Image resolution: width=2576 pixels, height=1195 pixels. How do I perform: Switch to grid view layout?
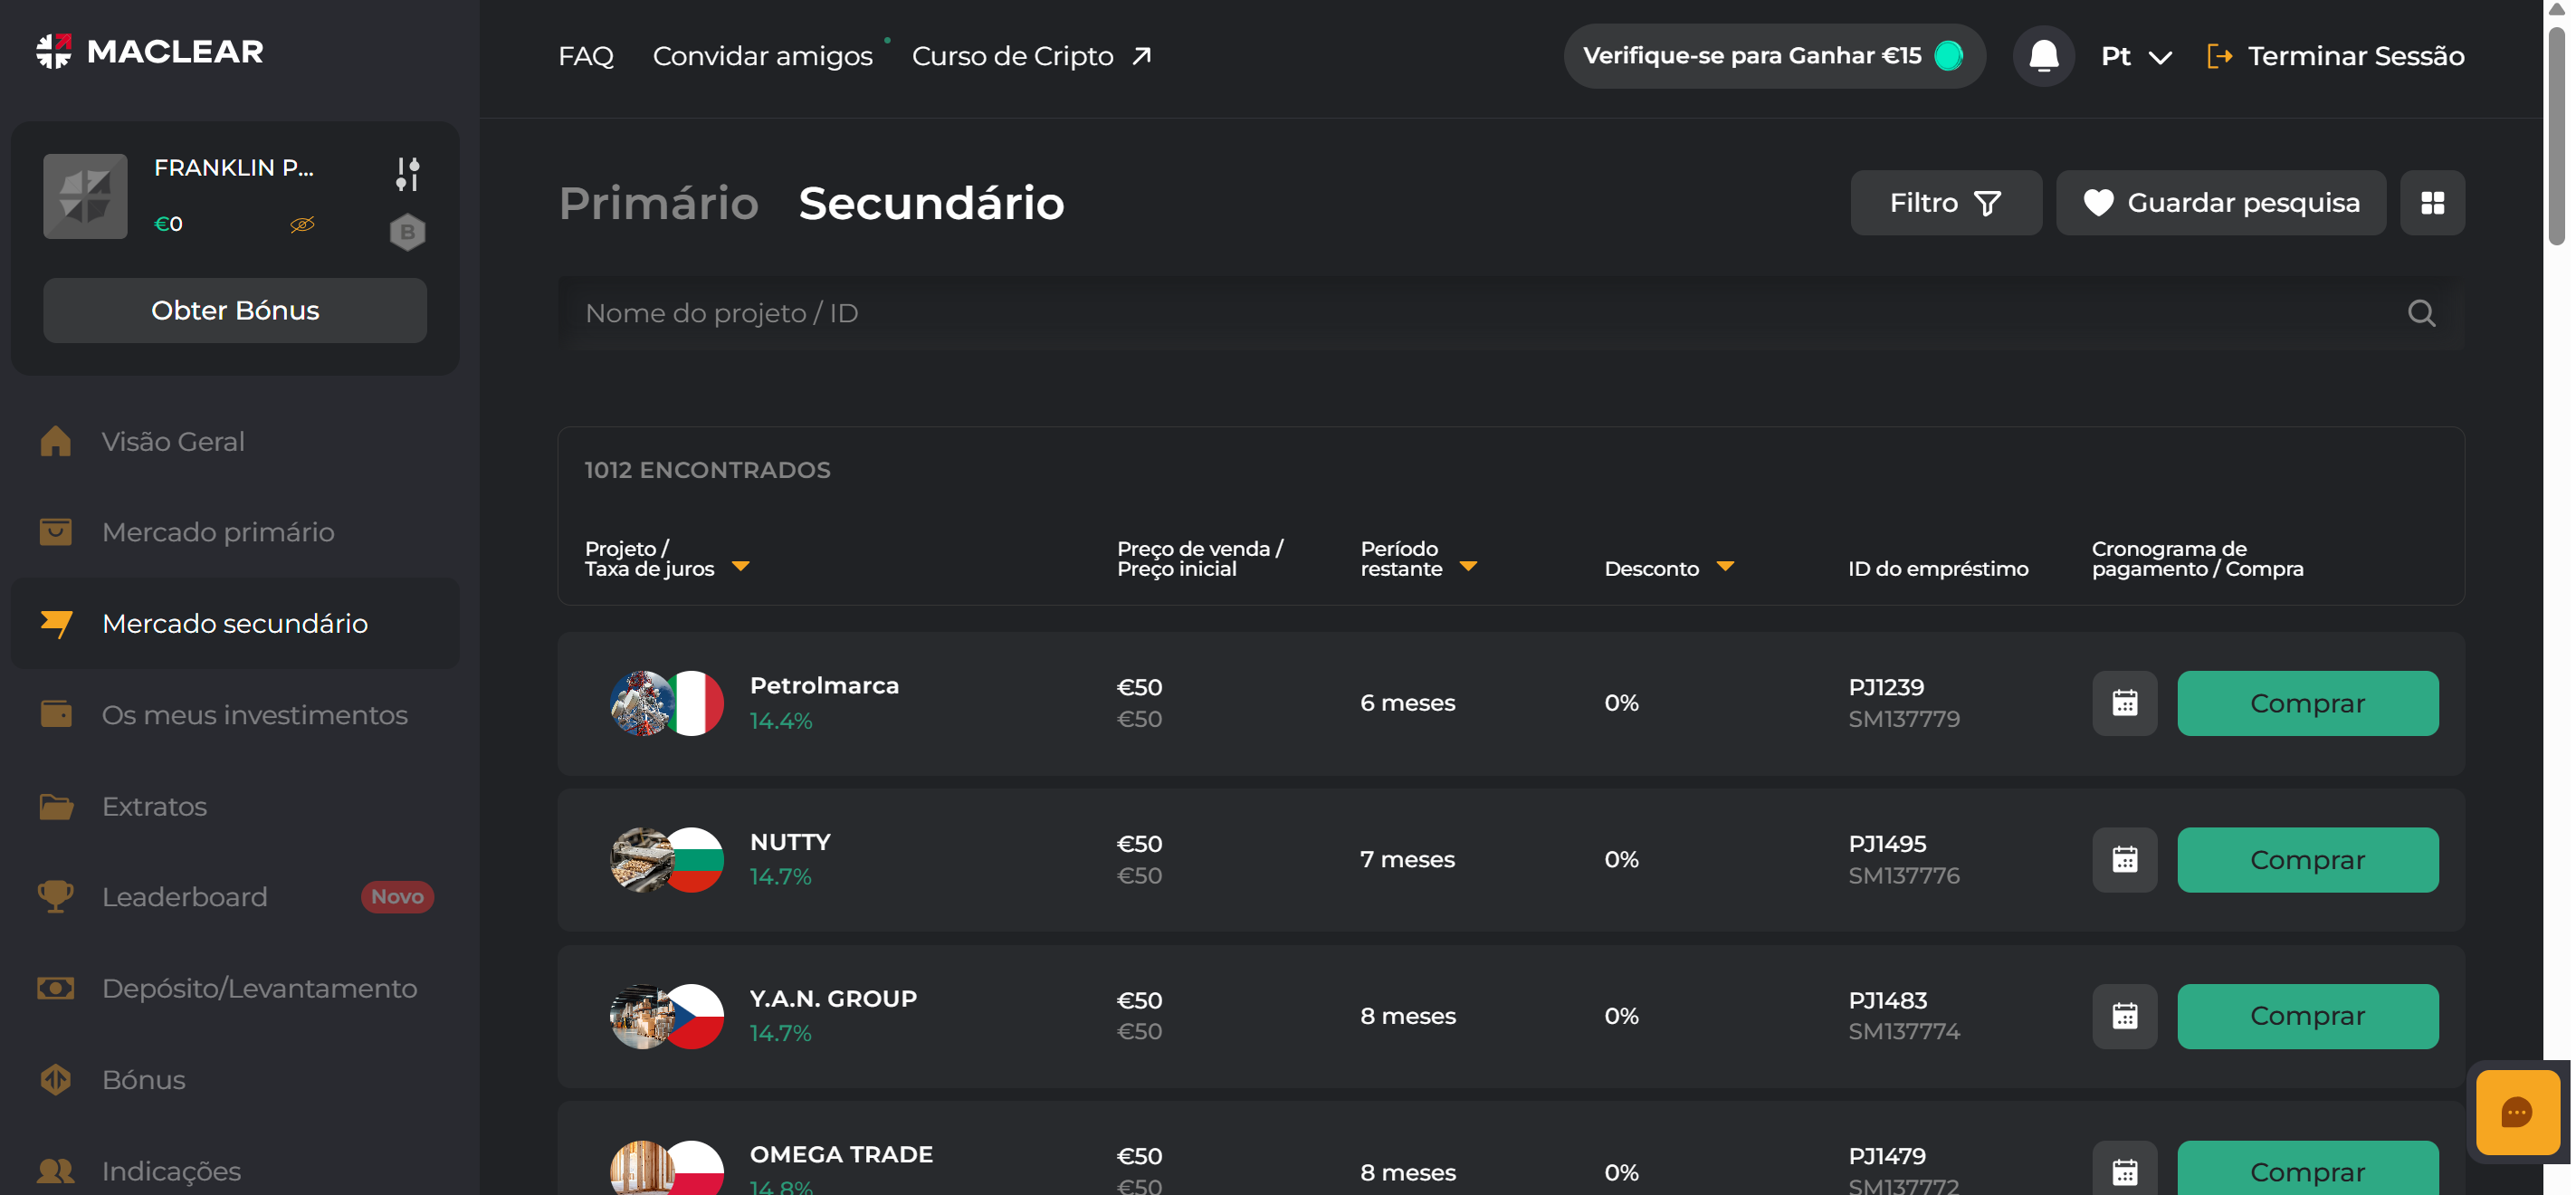[2431, 203]
